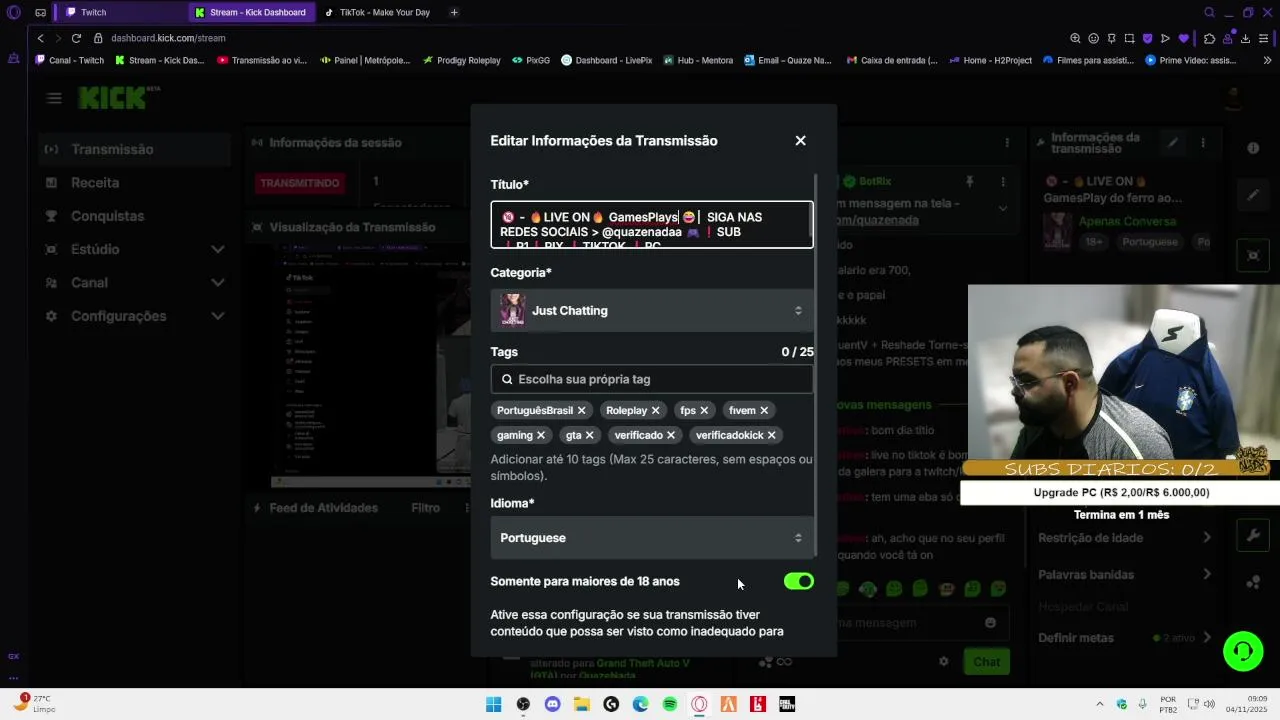Open the weather widget showing 27°C

click(34, 704)
